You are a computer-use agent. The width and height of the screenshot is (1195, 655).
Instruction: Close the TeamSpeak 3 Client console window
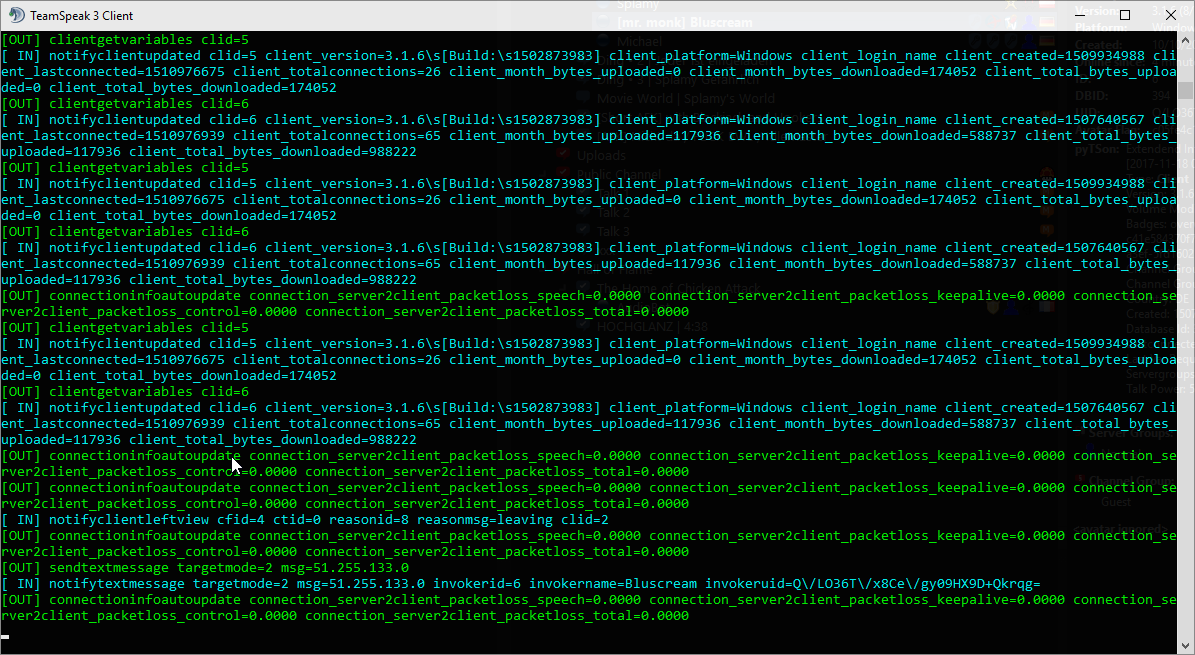coord(1171,15)
